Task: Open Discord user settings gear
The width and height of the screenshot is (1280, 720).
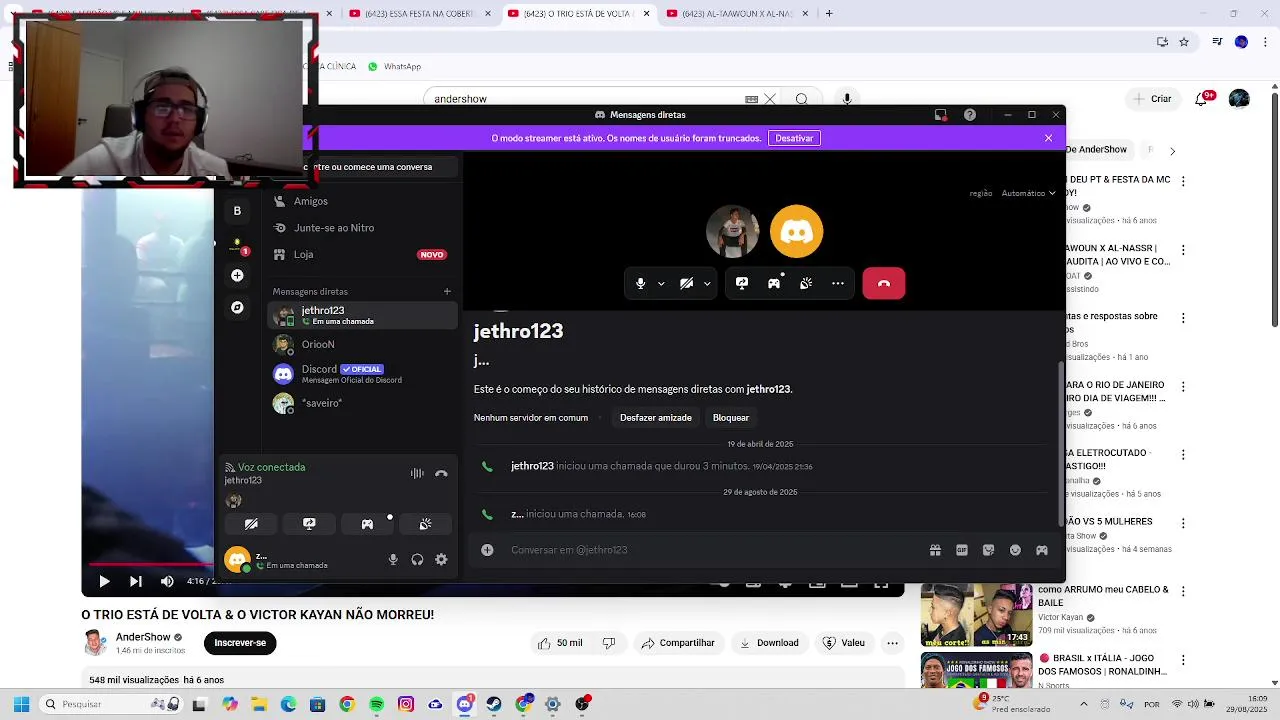Action: [x=441, y=560]
